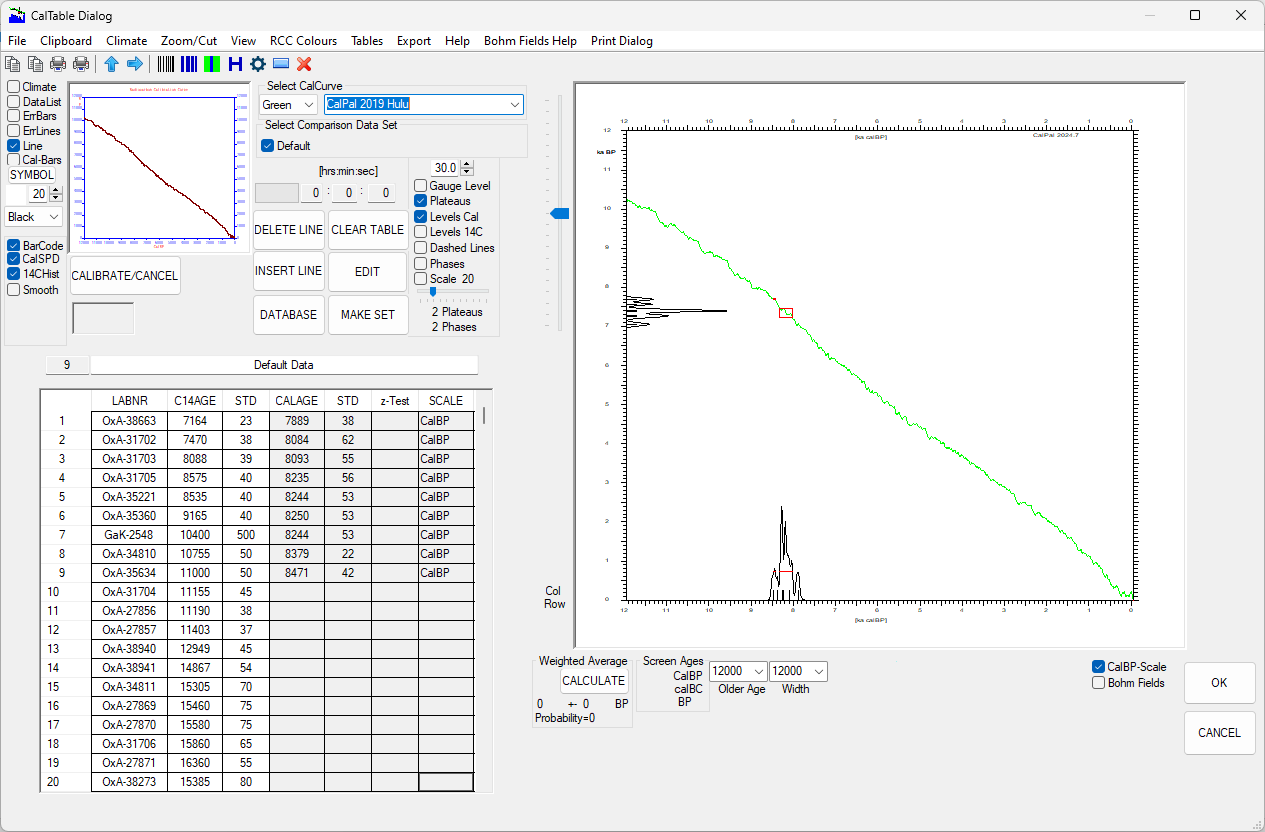This screenshot has height=832, width=1265.
Task: Click the black barcode toolbar icon
Action: pyautogui.click(x=166, y=64)
